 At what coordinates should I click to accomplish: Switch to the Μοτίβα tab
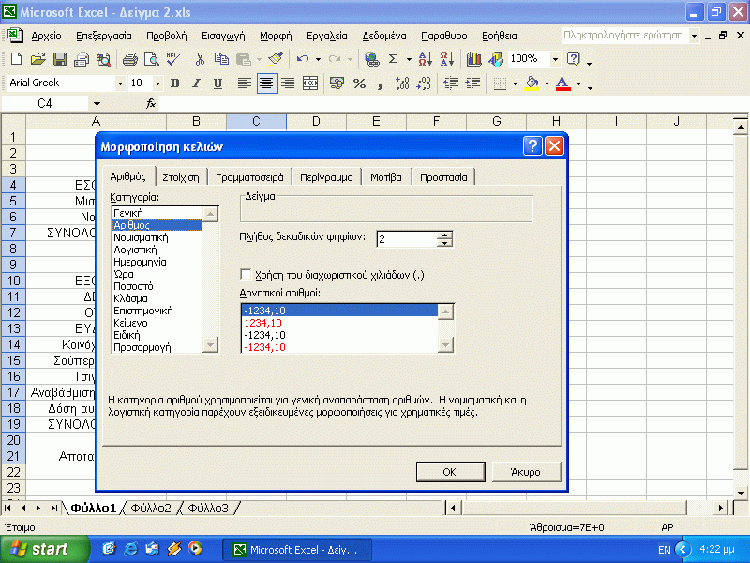tap(386, 177)
